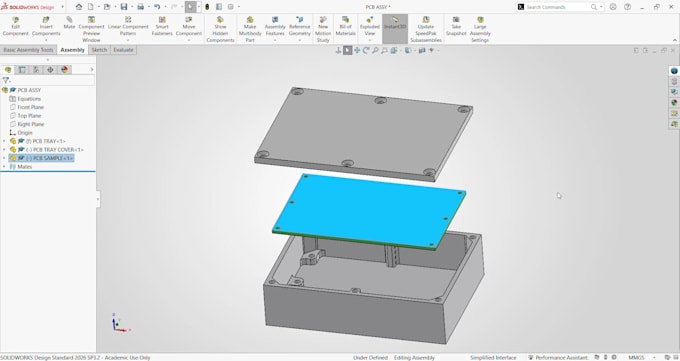This screenshot has height=361, width=680.
Task: Select the Mate tool
Action: coord(69,23)
